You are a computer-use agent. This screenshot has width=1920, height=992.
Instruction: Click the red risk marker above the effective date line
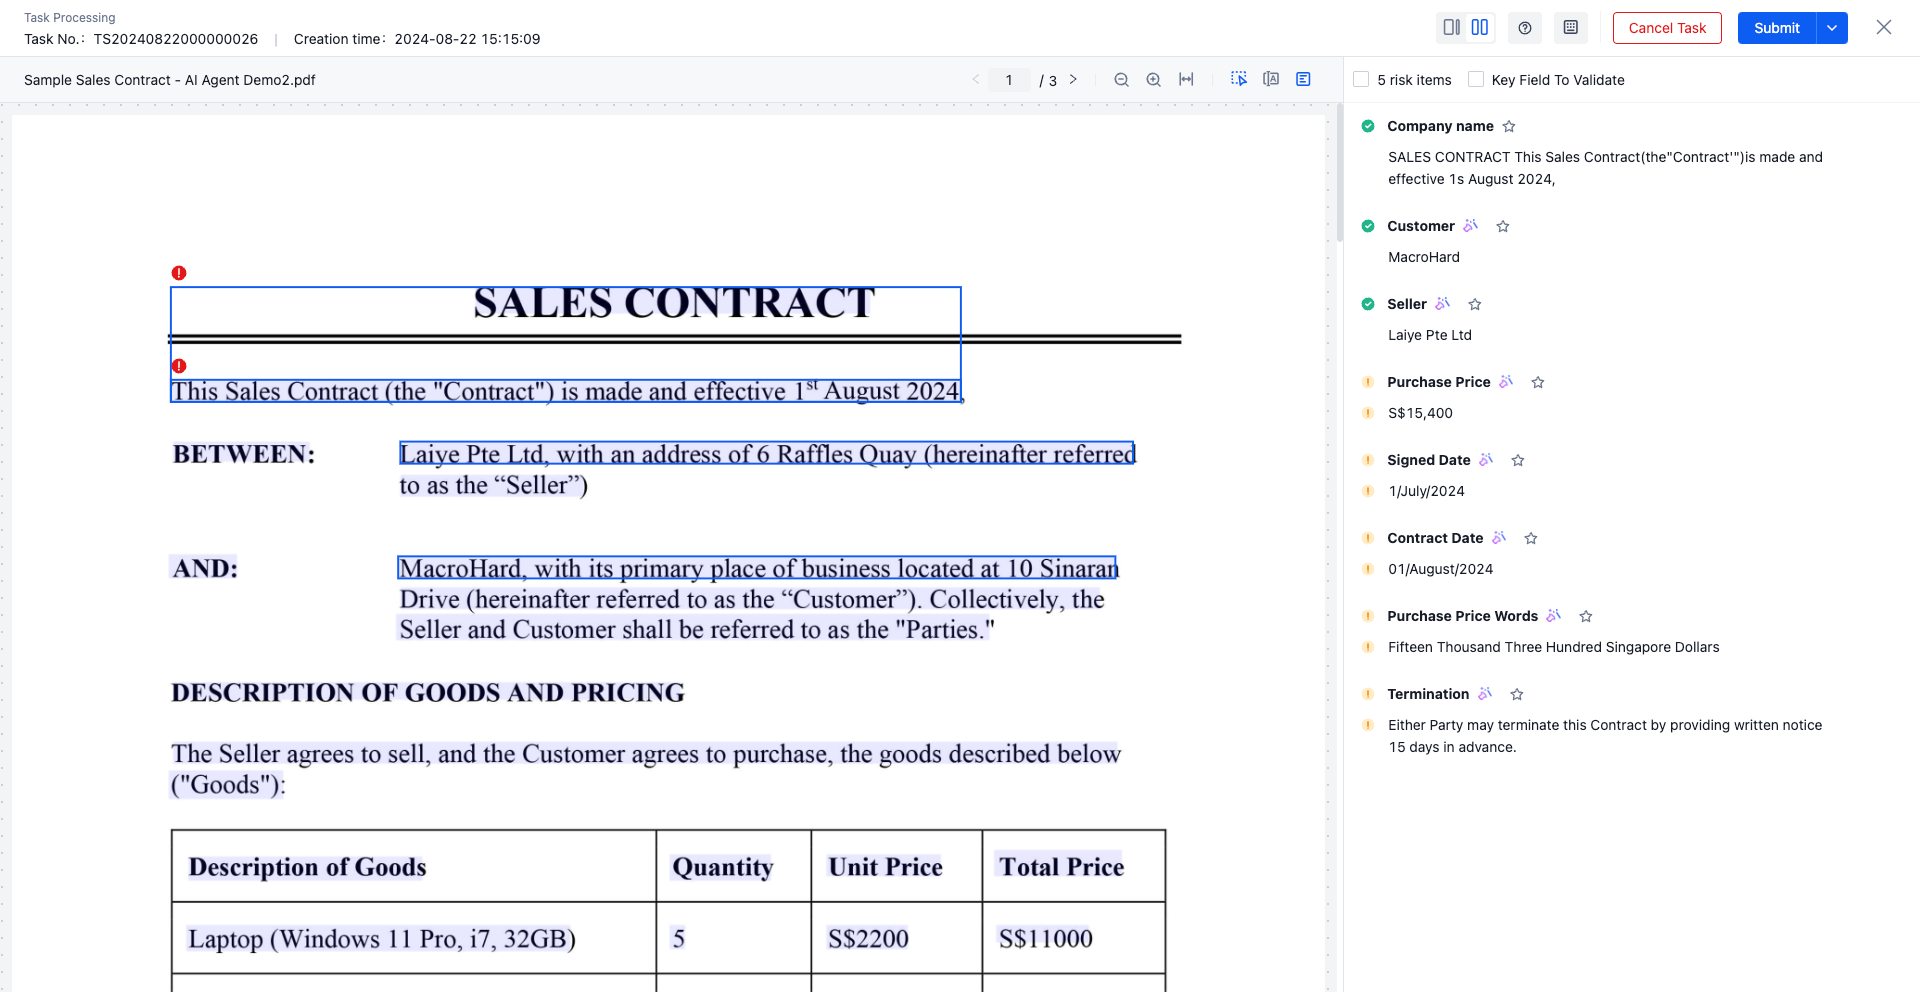pyautogui.click(x=179, y=366)
